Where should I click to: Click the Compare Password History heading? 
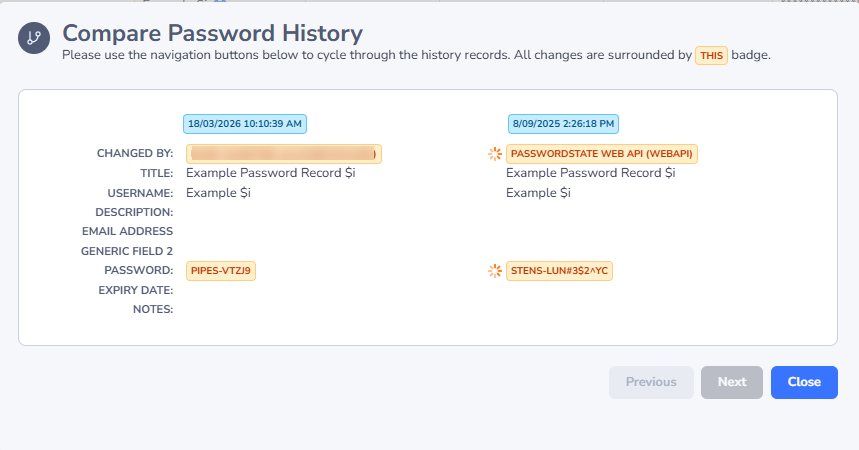212,35
